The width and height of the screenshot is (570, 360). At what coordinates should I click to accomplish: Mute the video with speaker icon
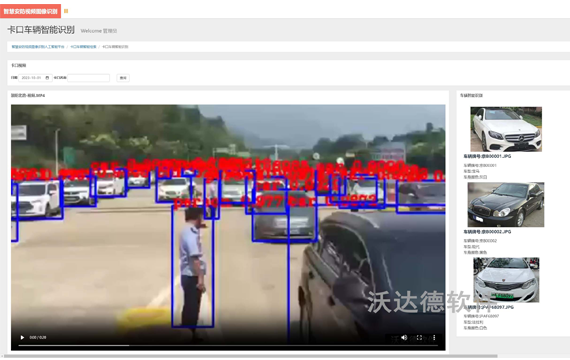404,337
